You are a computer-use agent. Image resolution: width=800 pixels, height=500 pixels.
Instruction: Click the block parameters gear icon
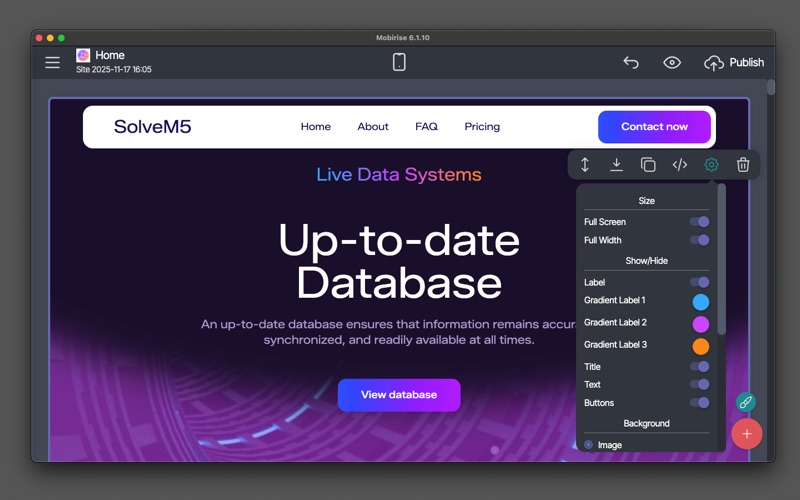(711, 165)
